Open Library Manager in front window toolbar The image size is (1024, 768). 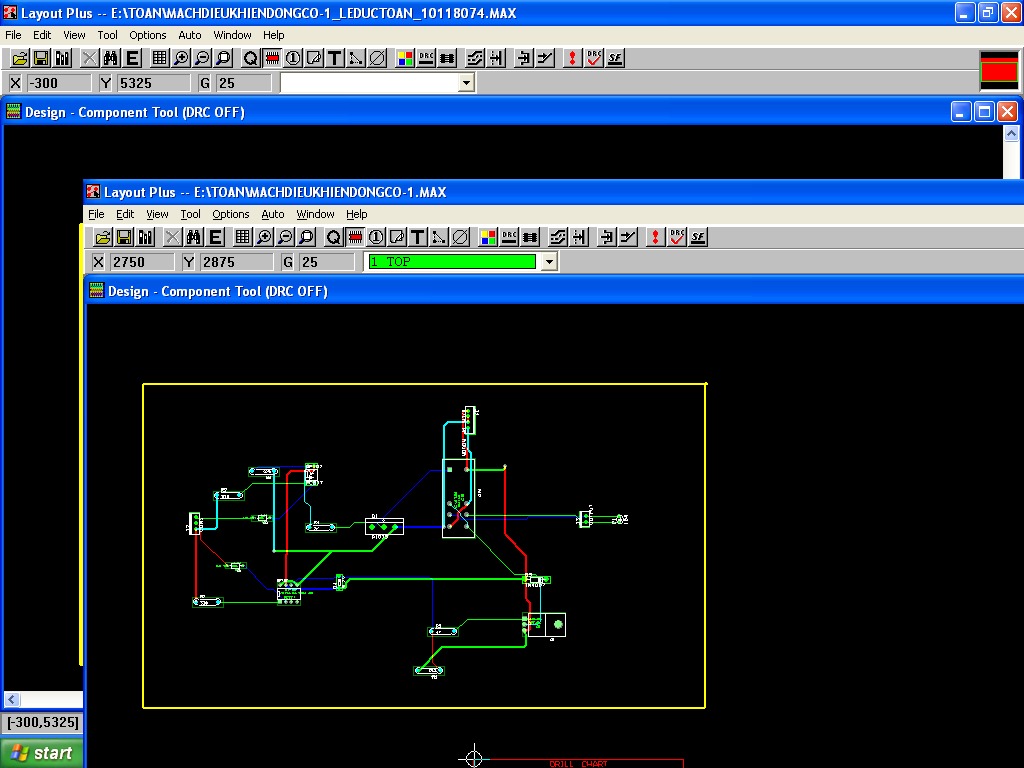(145, 237)
